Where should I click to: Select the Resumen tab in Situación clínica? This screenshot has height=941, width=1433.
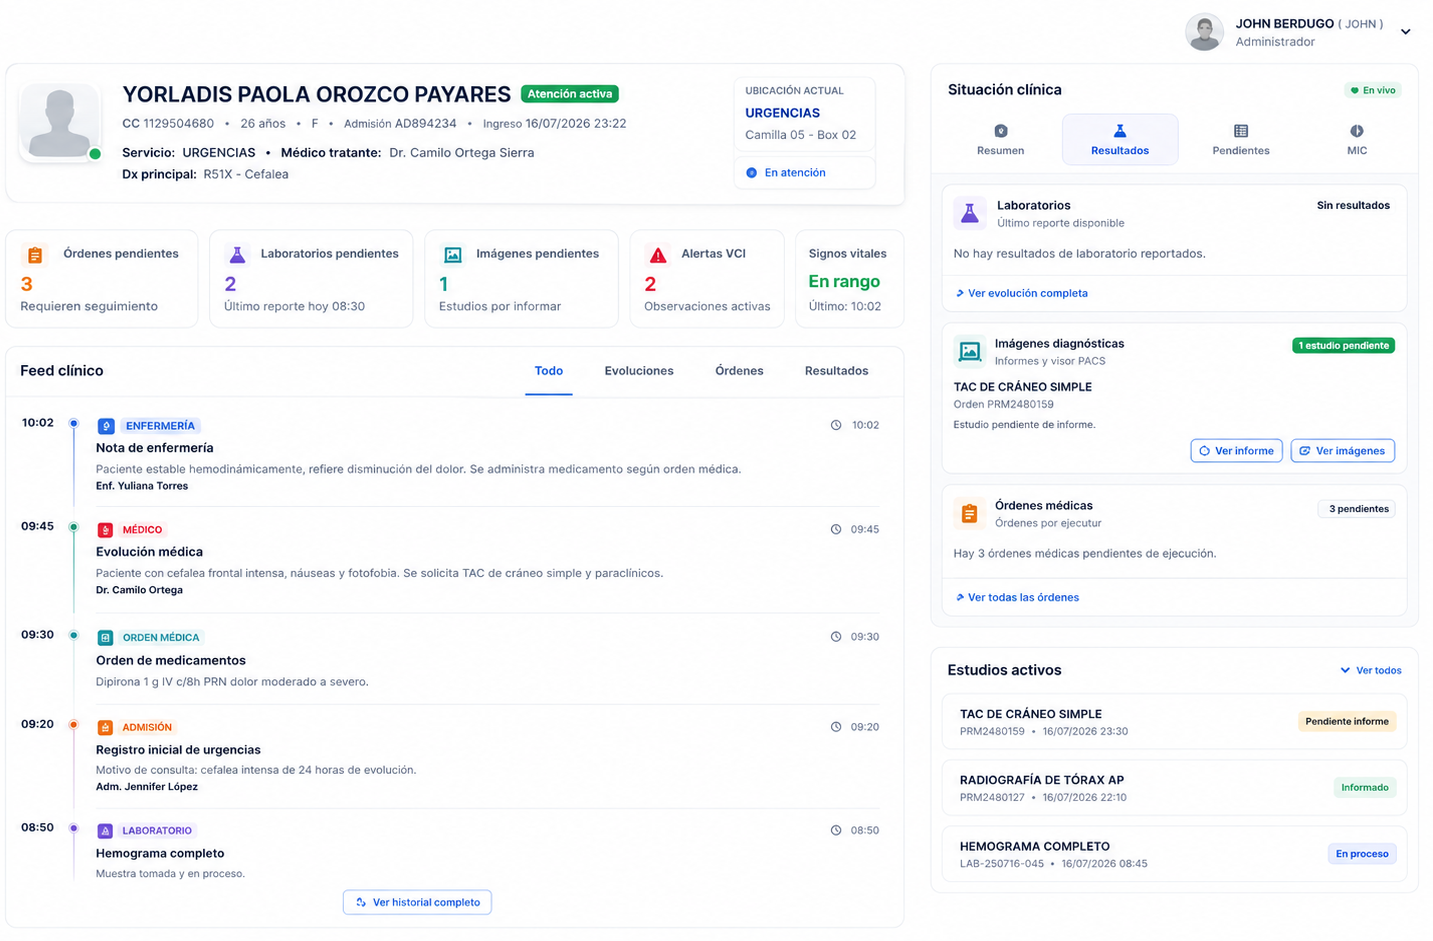(1000, 139)
